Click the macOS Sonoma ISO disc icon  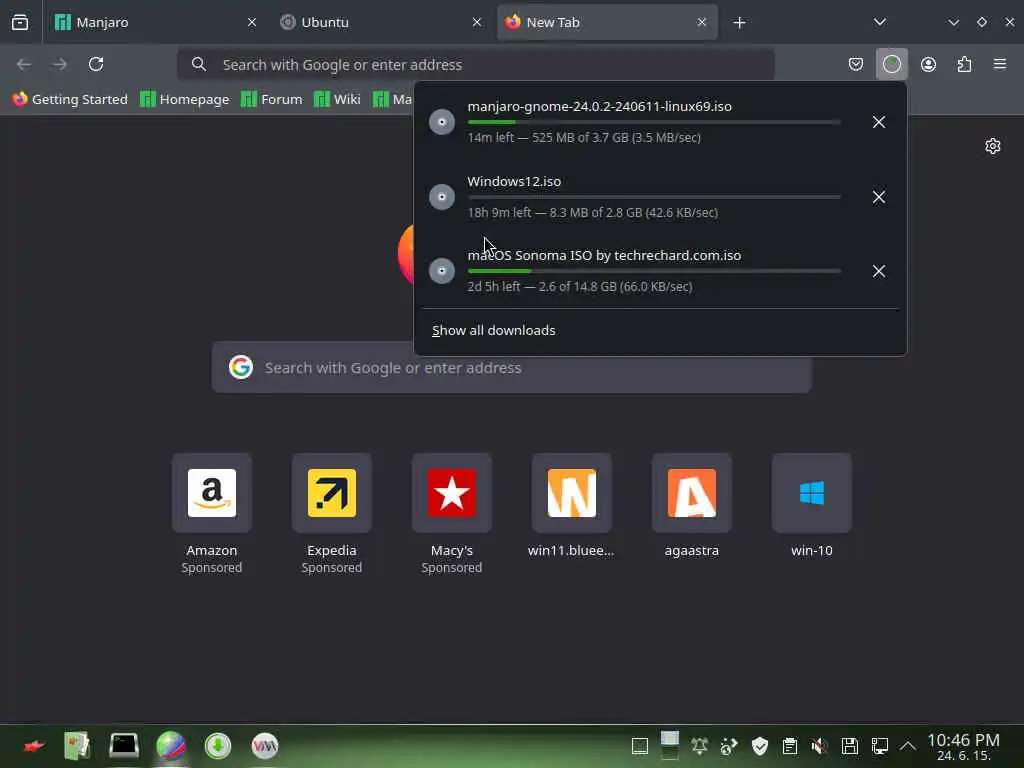[x=441, y=271]
